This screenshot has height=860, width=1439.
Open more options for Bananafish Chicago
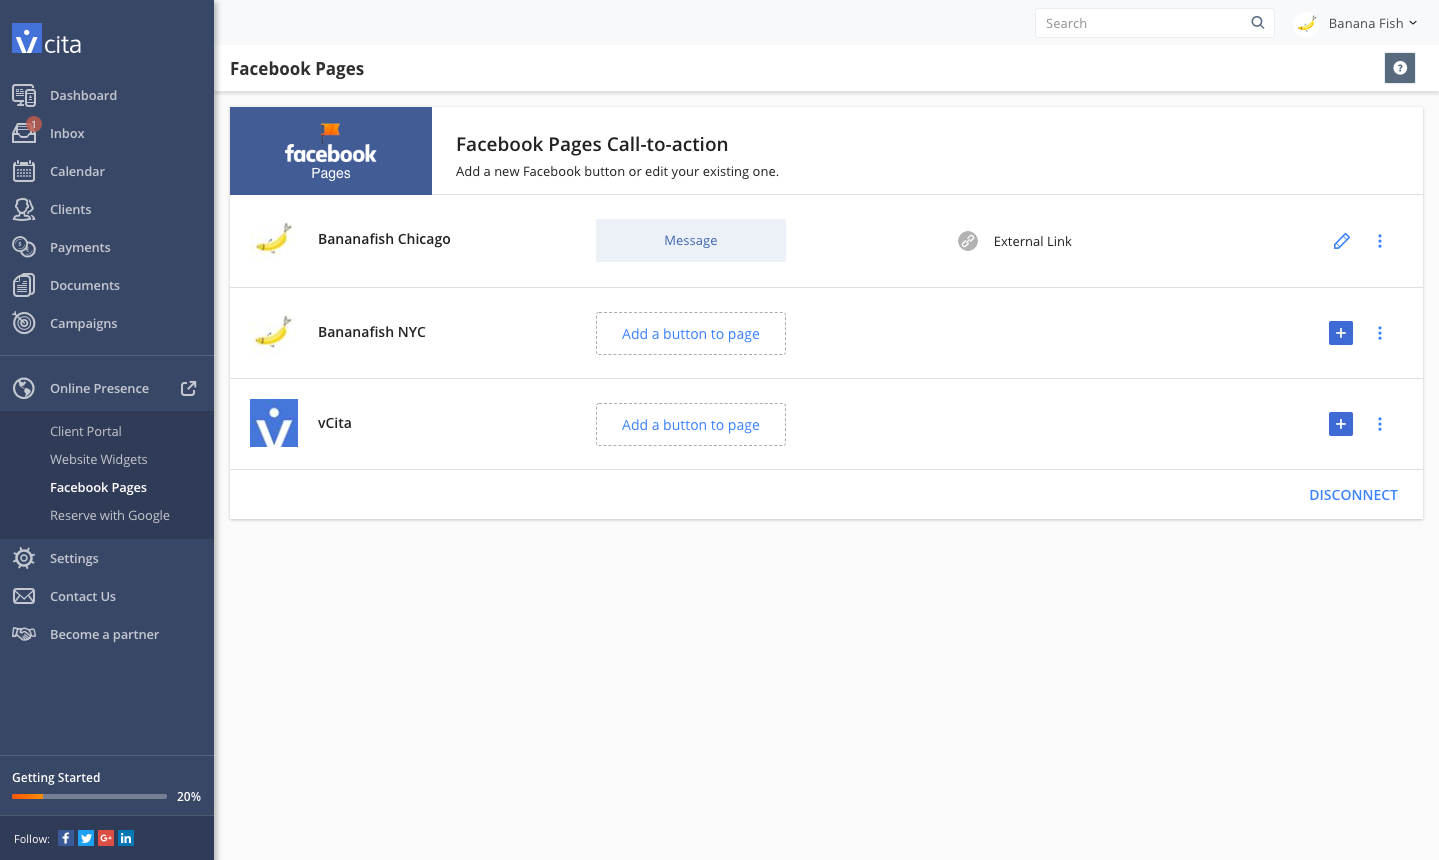point(1380,241)
